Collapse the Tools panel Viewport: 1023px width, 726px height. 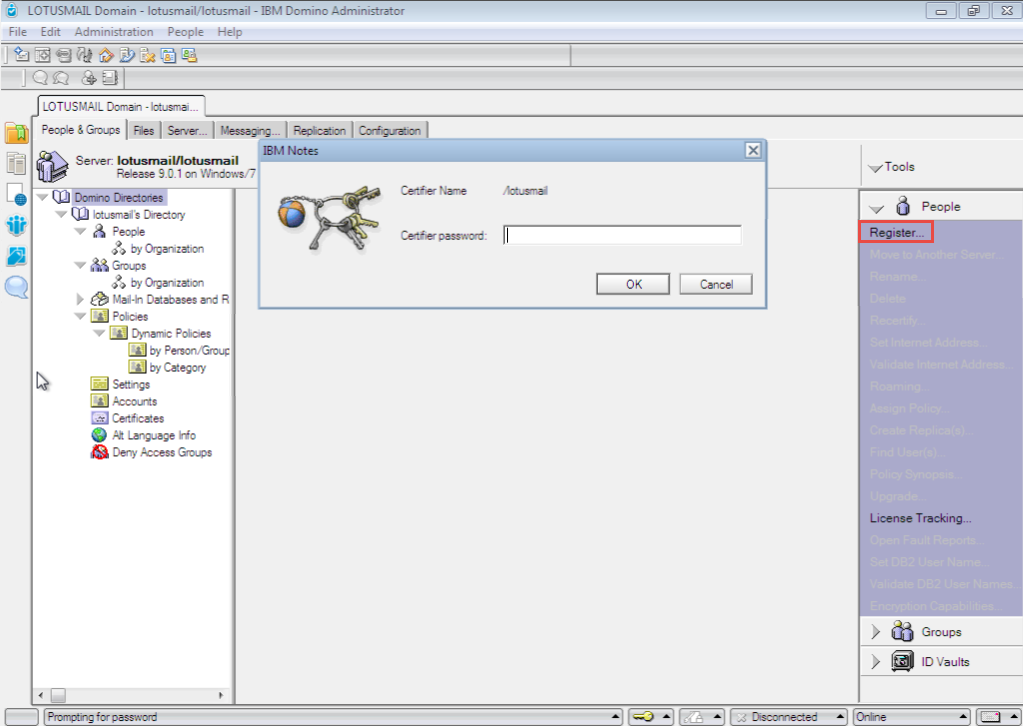click(875, 168)
